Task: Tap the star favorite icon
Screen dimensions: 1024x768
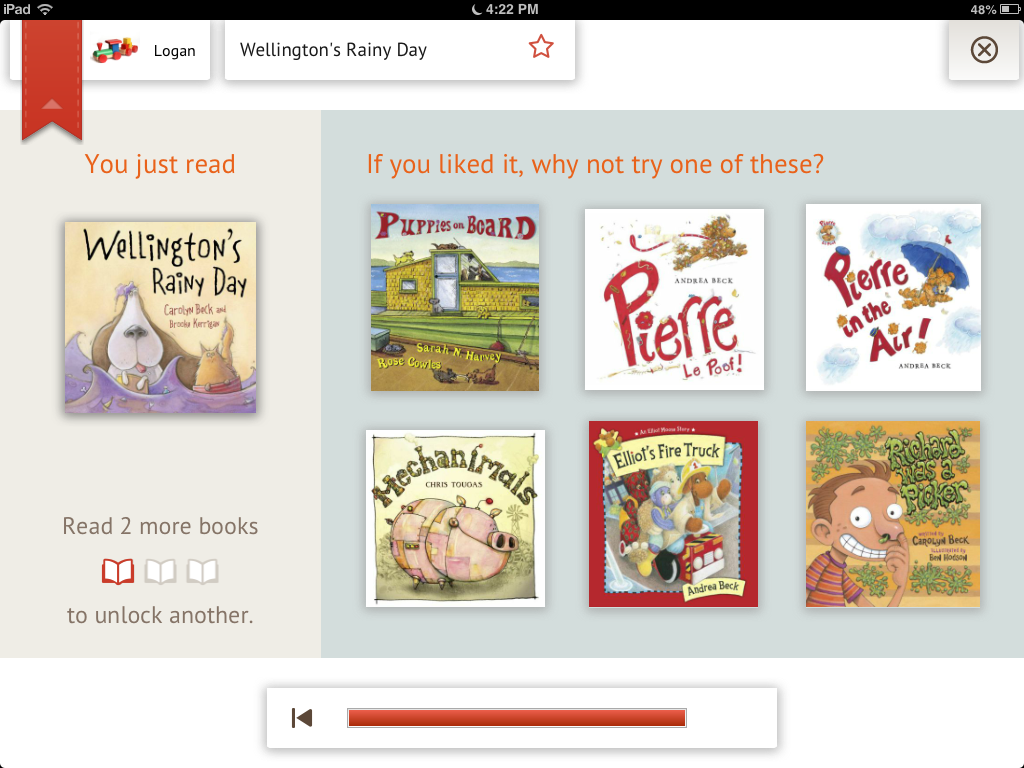Action: (x=541, y=47)
